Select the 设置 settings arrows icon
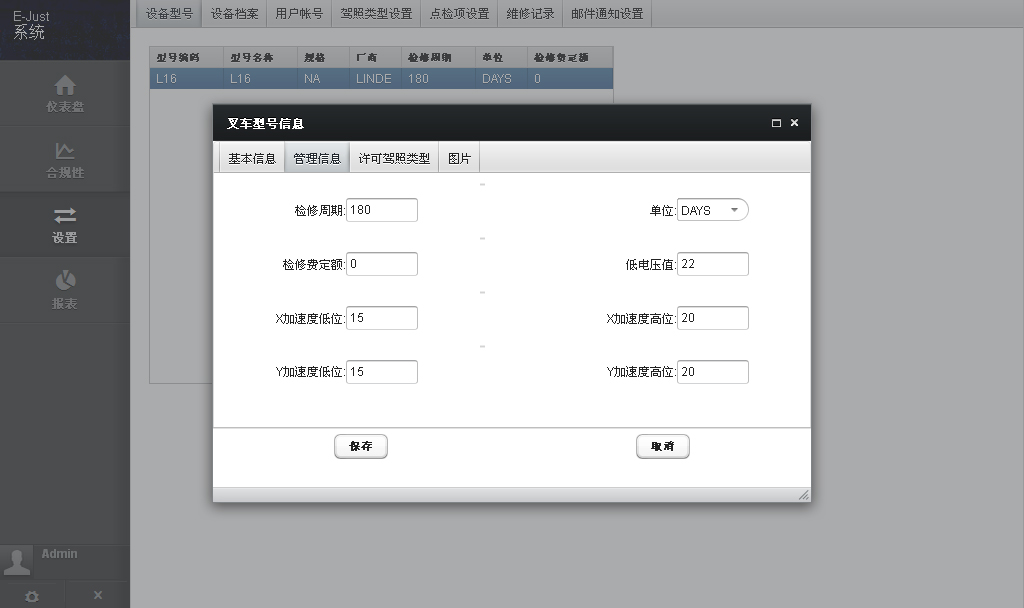 [65, 216]
